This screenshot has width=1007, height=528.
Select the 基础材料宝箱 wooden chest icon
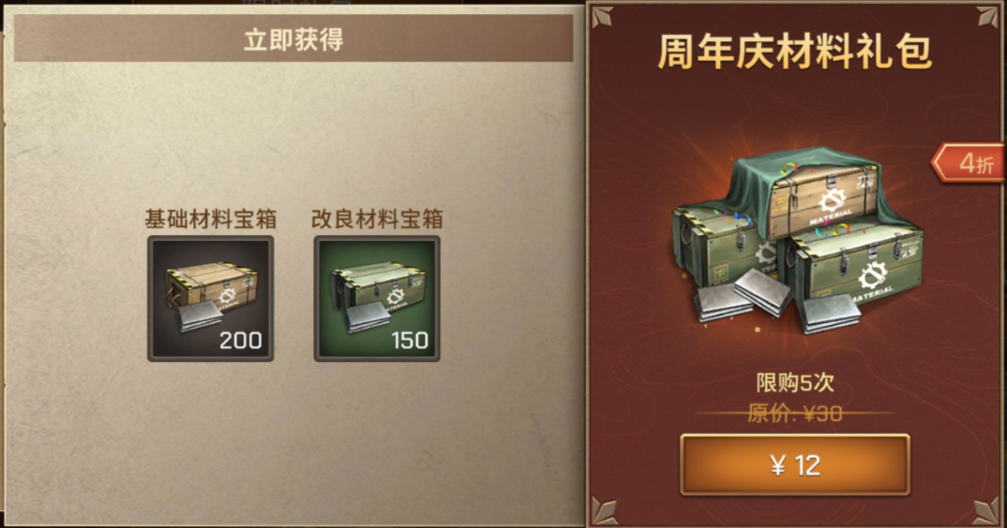(x=211, y=298)
